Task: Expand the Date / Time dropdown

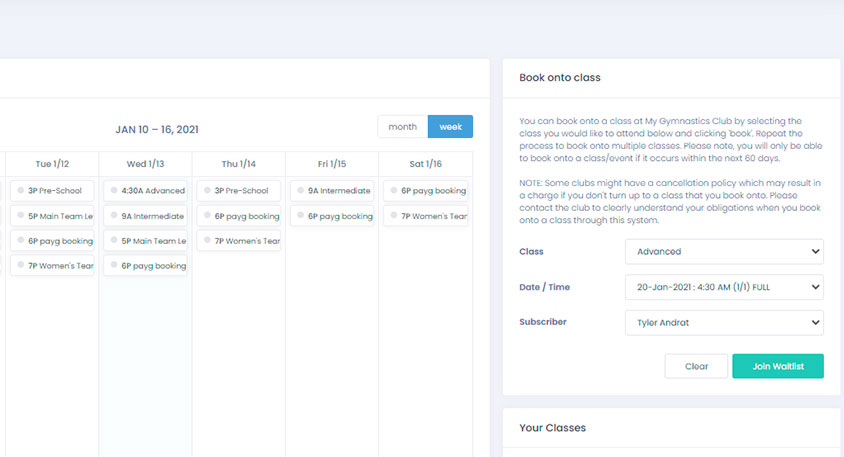Action: 724,287
